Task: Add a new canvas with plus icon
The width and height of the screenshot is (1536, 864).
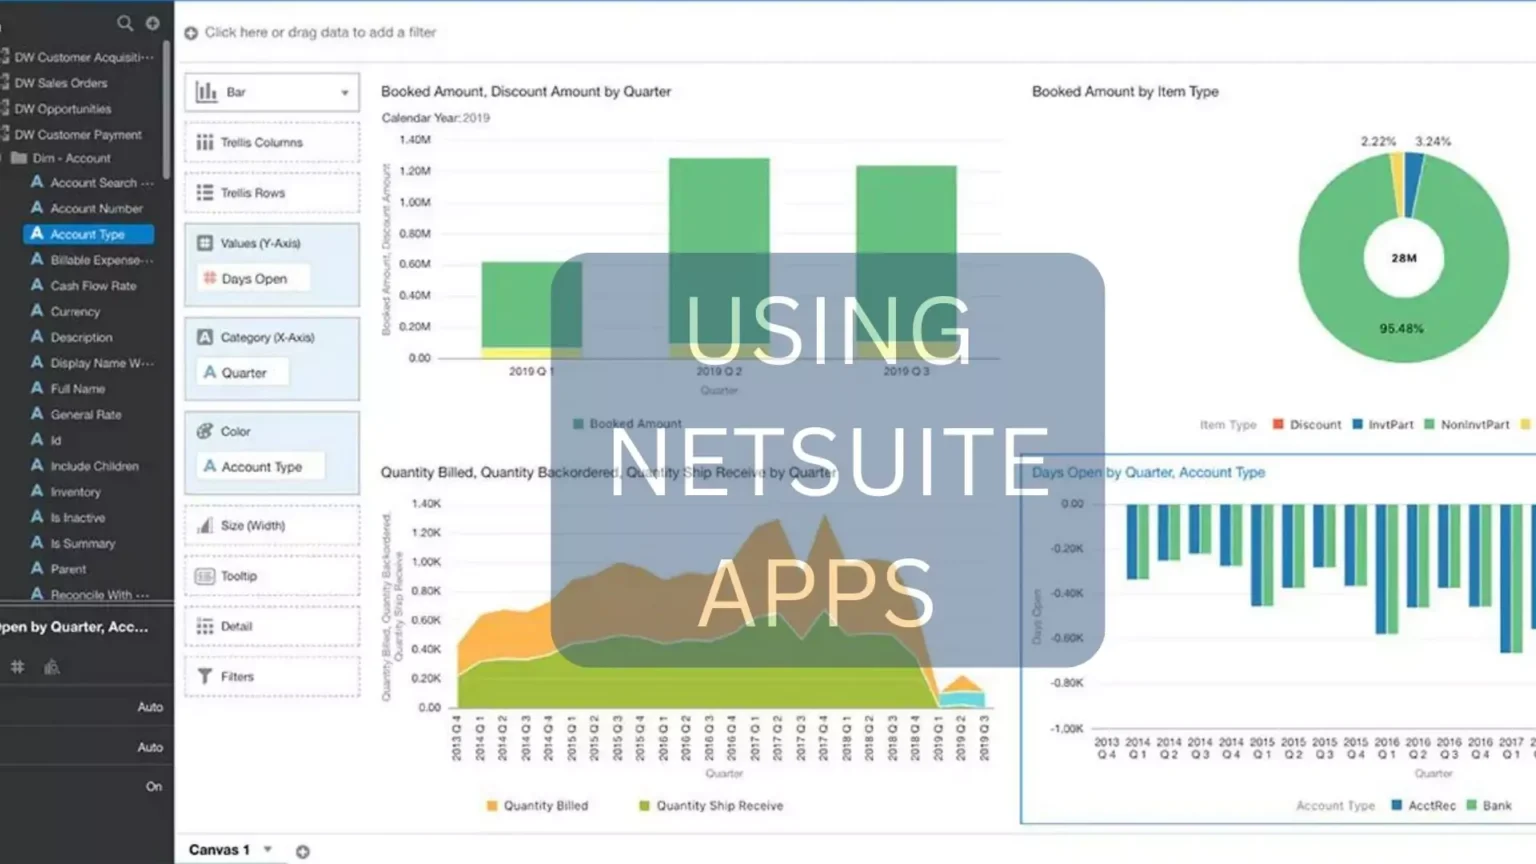Action: pyautogui.click(x=303, y=851)
